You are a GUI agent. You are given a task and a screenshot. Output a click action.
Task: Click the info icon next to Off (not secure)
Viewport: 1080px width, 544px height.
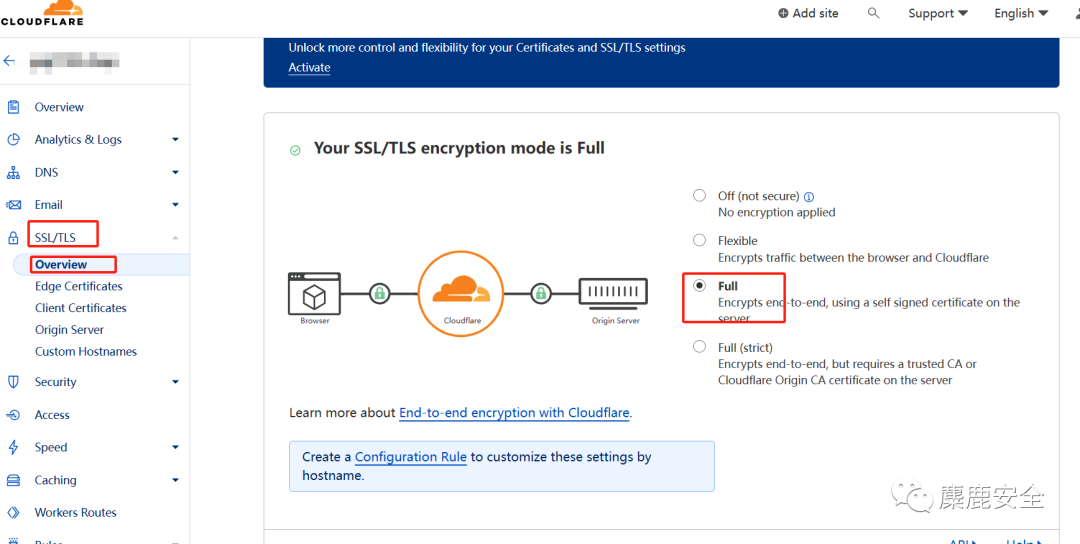[809, 196]
